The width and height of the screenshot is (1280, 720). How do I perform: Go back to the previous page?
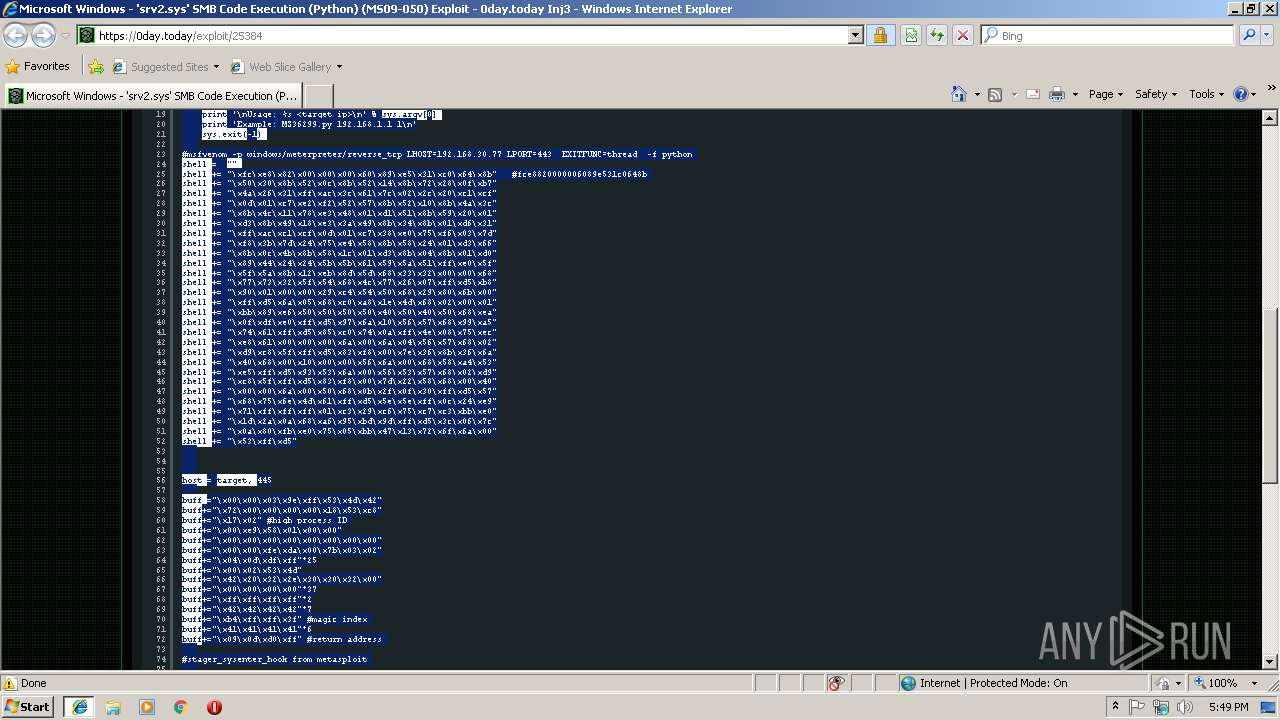click(16, 36)
